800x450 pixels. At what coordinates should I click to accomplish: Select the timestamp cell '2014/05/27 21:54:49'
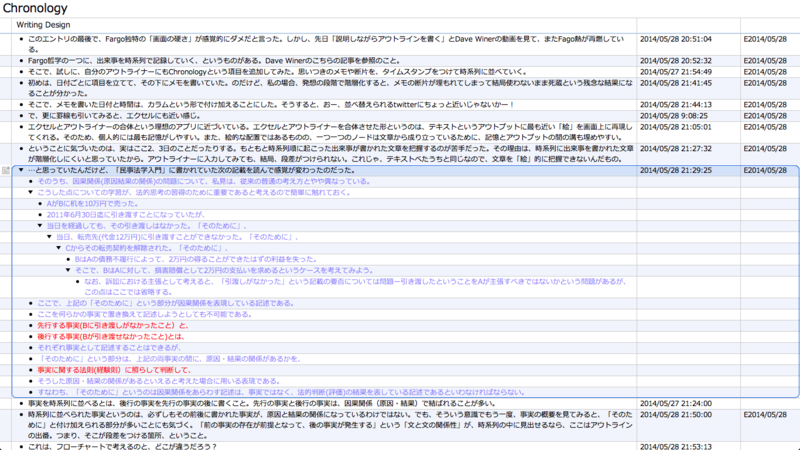click(x=676, y=72)
